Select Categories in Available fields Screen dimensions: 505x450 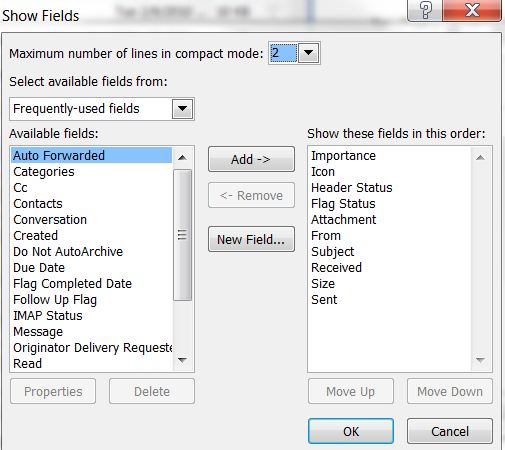point(44,172)
